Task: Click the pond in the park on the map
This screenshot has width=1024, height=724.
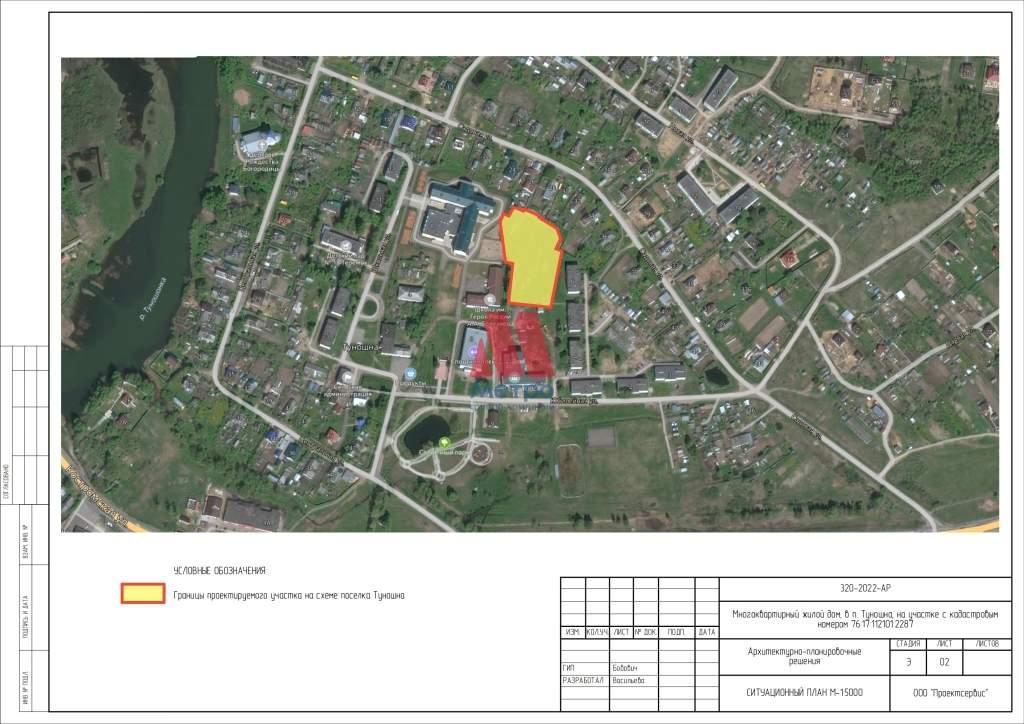Action: pyautogui.click(x=427, y=431)
